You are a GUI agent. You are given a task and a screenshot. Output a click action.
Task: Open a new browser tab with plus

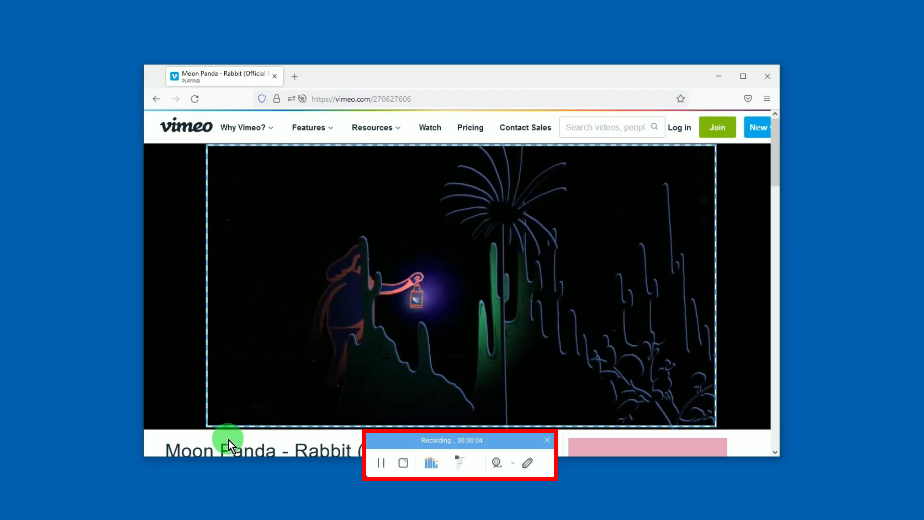coord(295,77)
